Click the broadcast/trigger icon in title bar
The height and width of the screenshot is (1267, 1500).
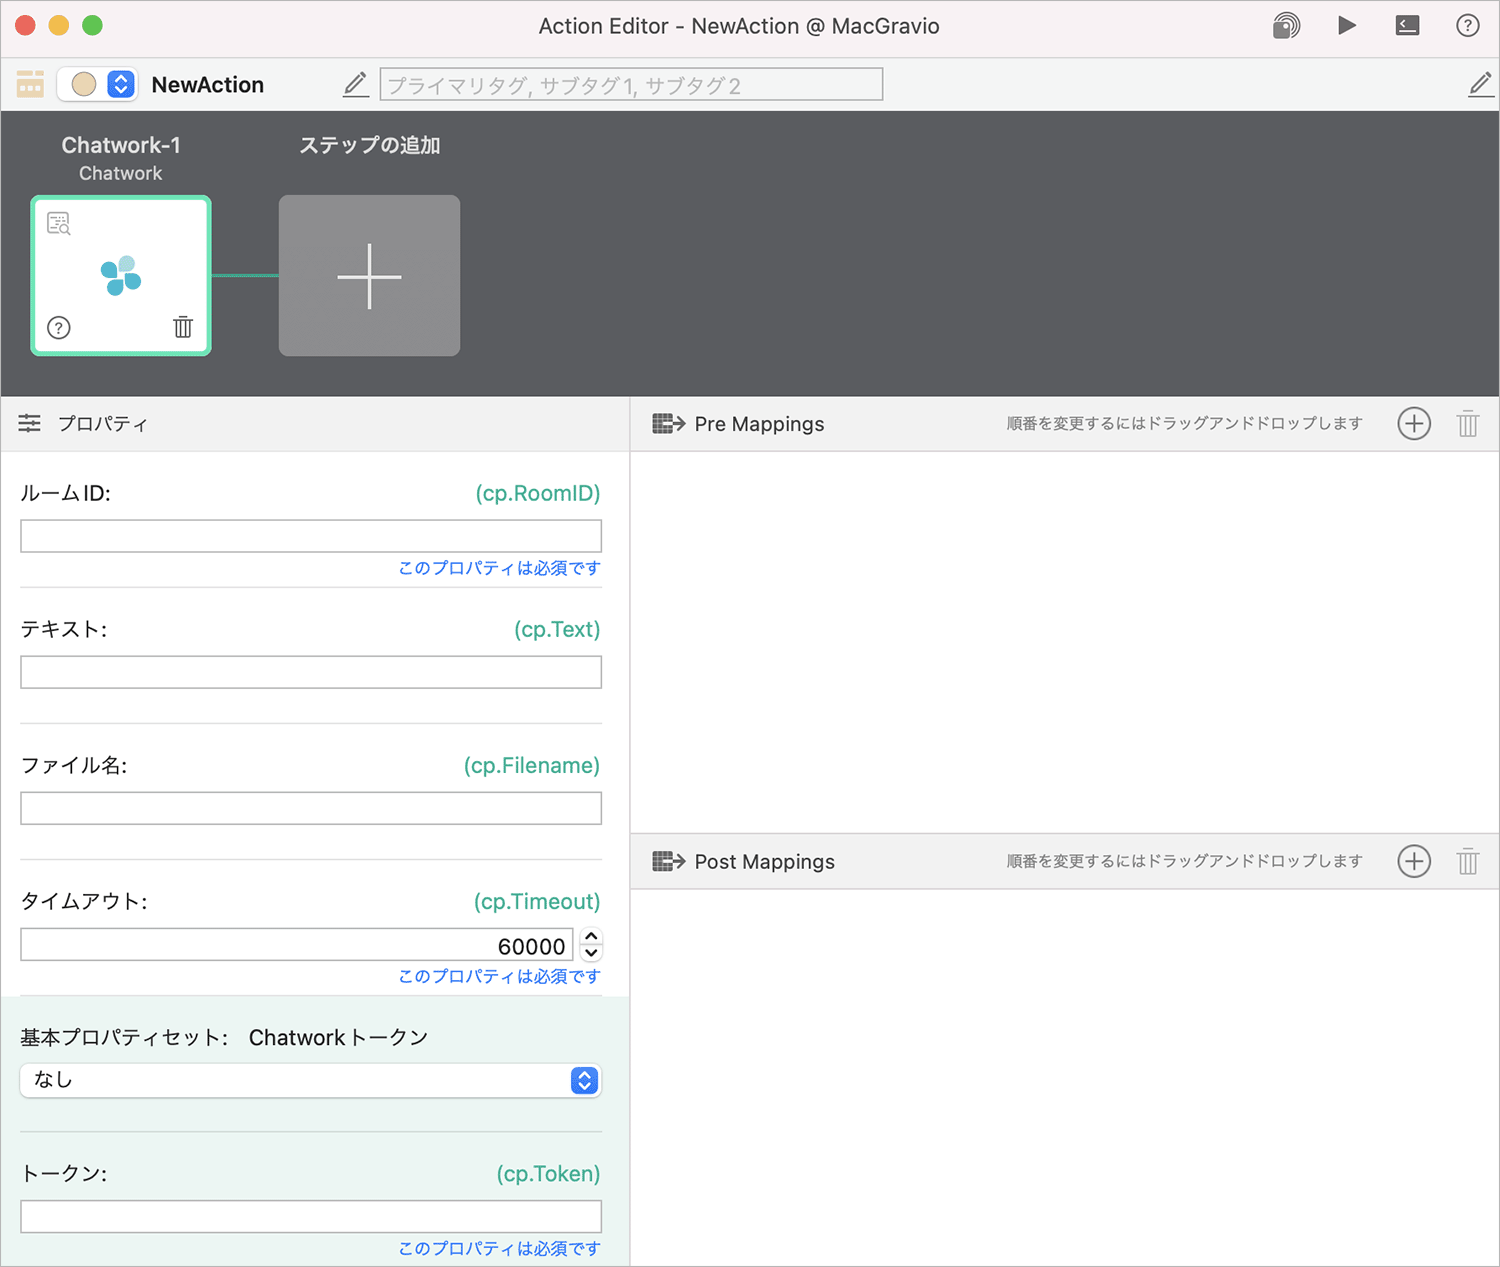[x=1286, y=25]
